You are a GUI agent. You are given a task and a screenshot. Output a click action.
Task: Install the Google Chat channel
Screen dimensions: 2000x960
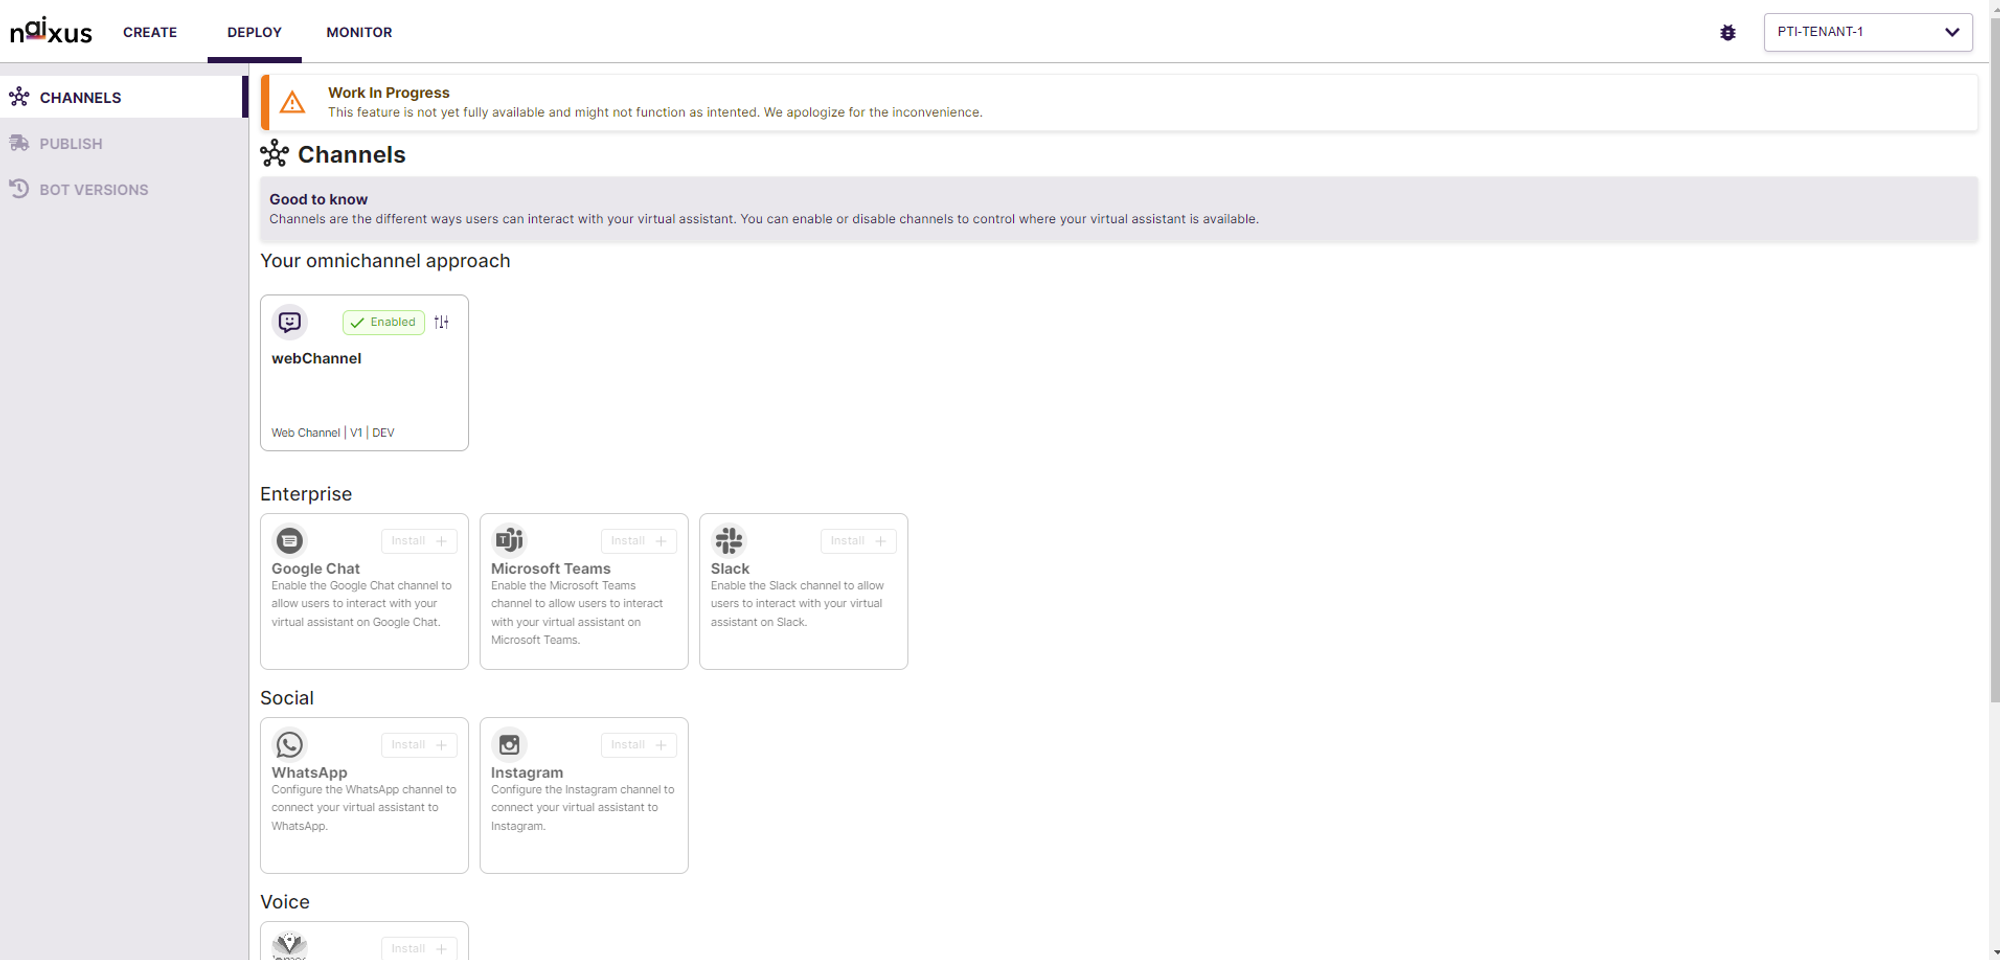click(x=419, y=541)
